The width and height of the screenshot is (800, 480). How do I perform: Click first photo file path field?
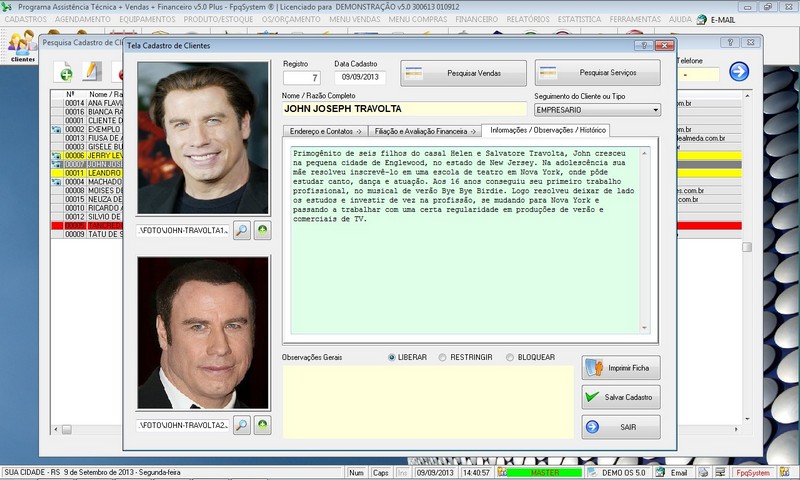coord(183,231)
